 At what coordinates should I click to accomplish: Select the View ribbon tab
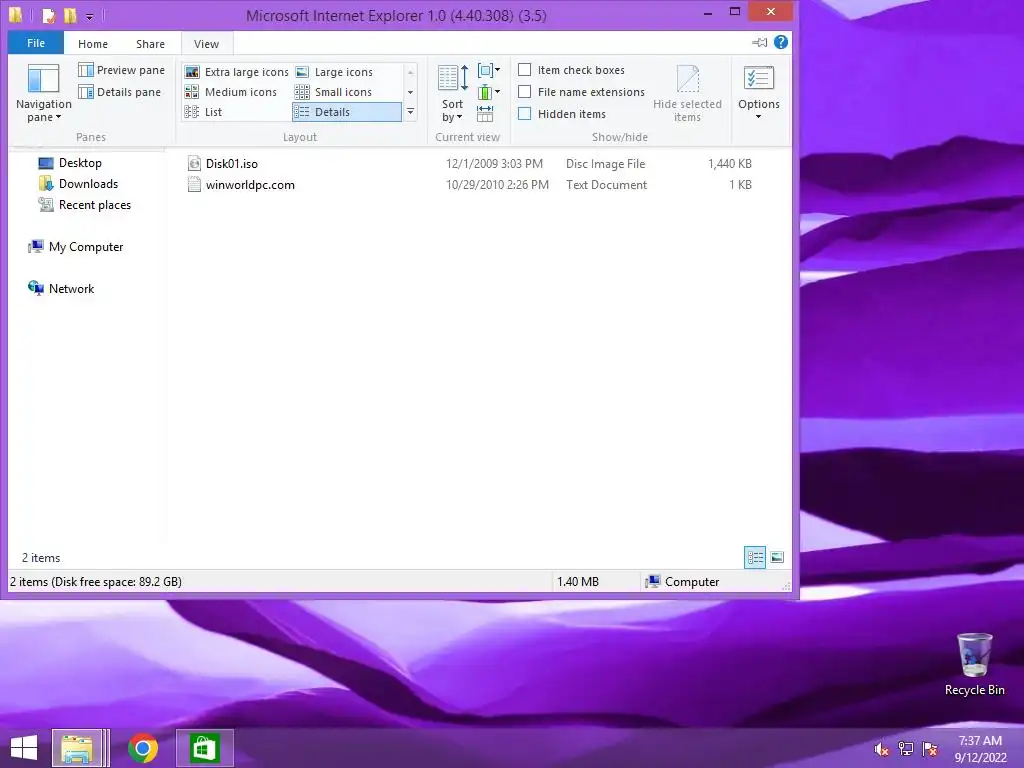(206, 44)
